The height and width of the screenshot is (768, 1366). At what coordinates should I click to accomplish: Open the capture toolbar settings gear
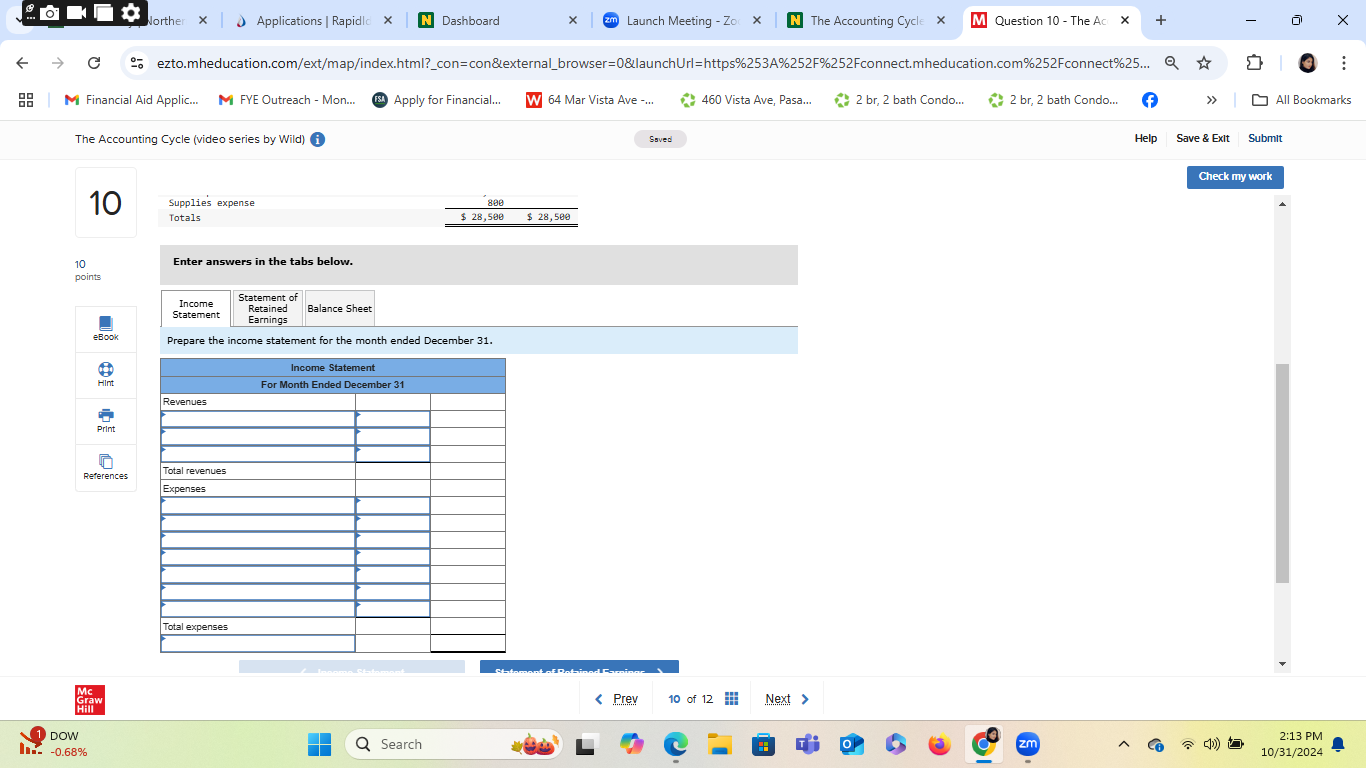pyautogui.click(x=131, y=13)
